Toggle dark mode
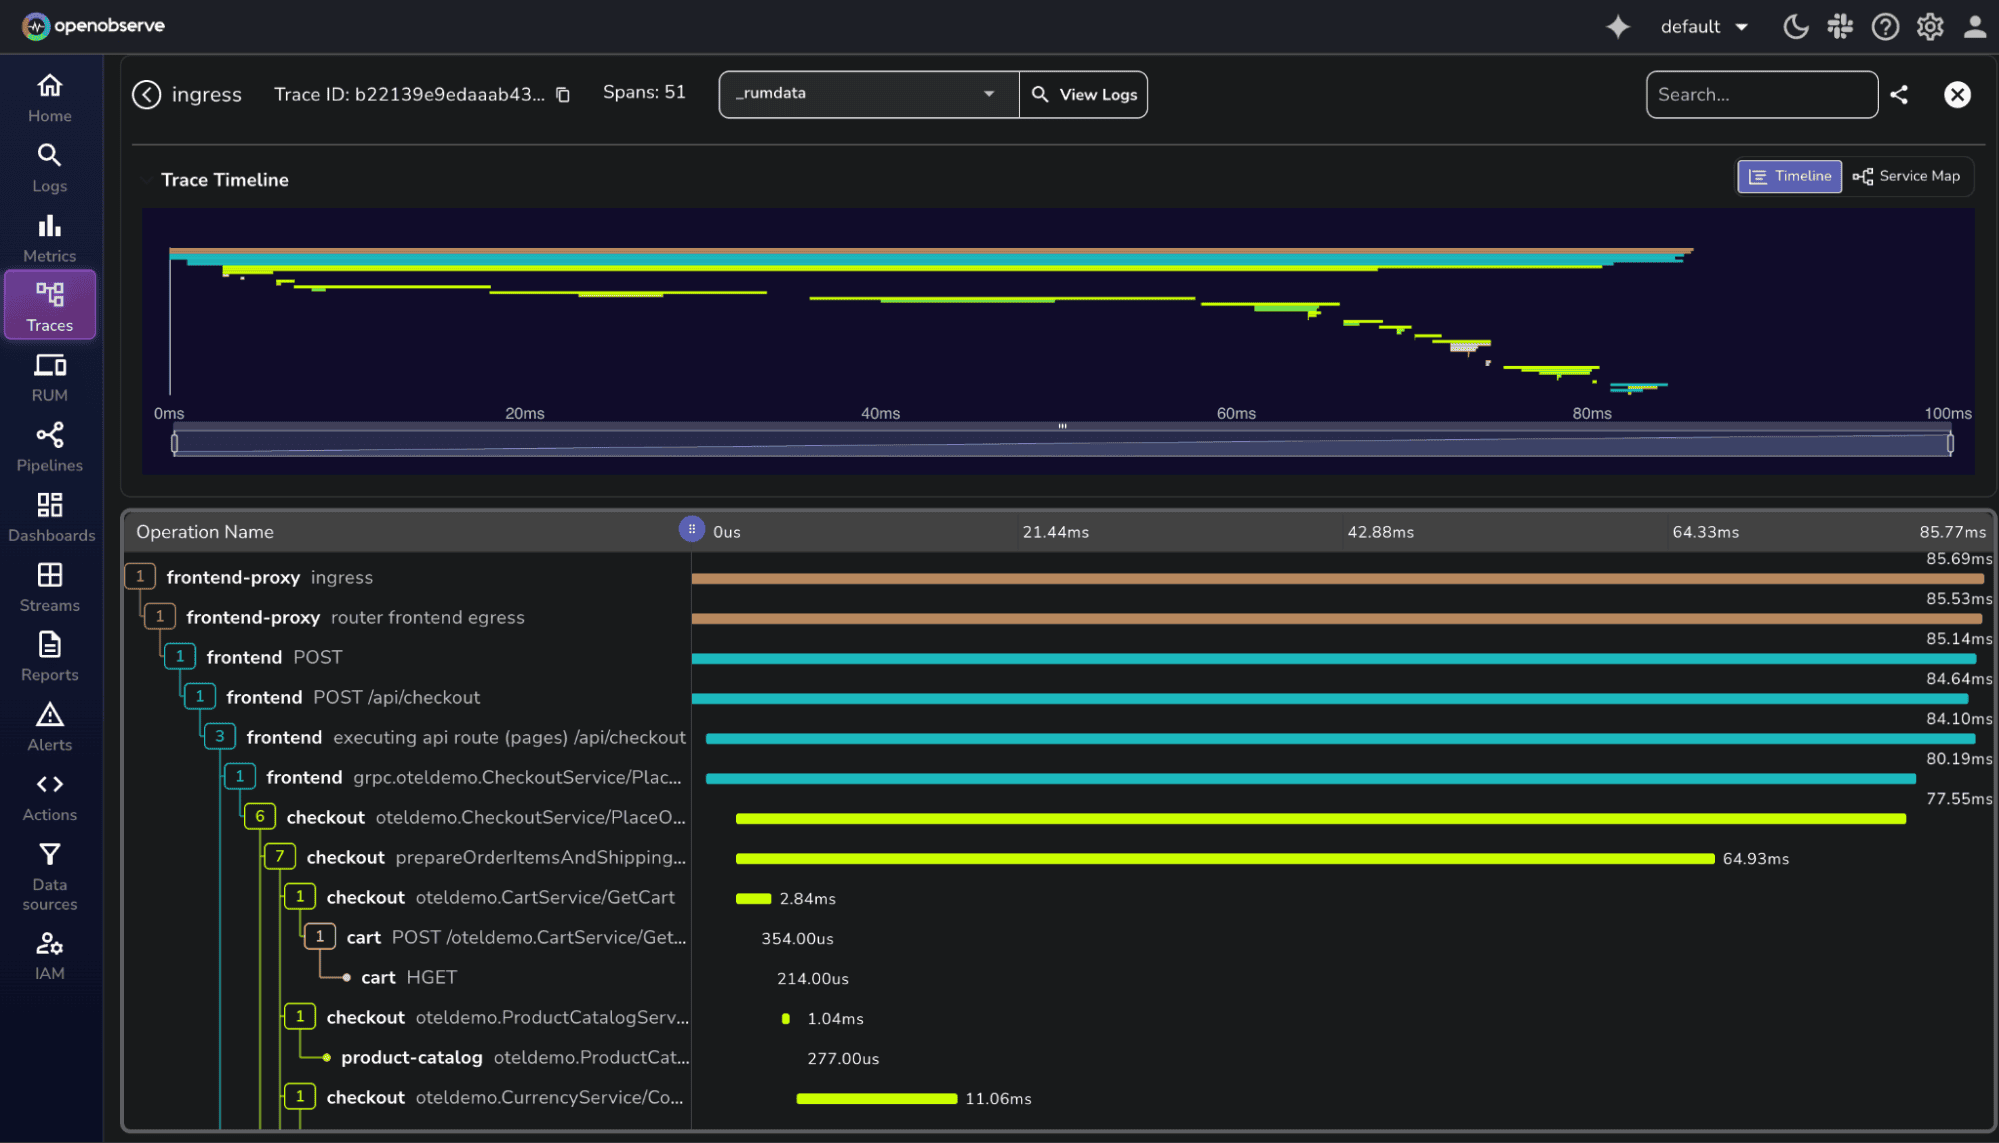 pos(1795,26)
